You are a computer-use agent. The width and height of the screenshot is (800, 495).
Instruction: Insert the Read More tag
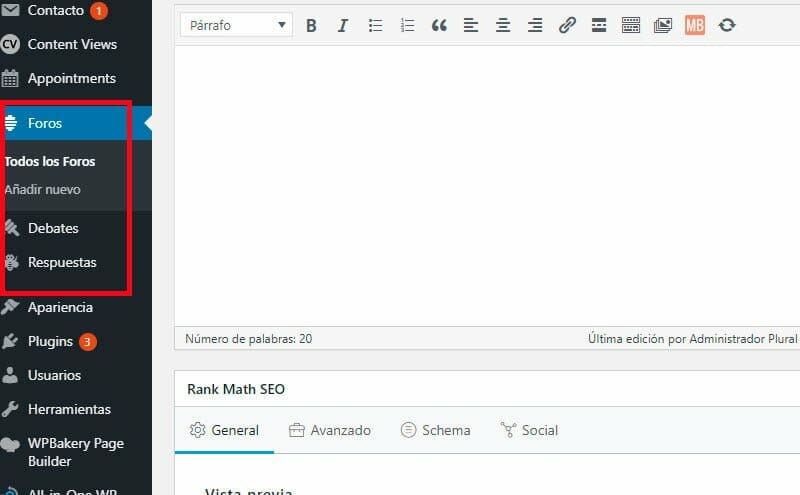pyautogui.click(x=599, y=25)
